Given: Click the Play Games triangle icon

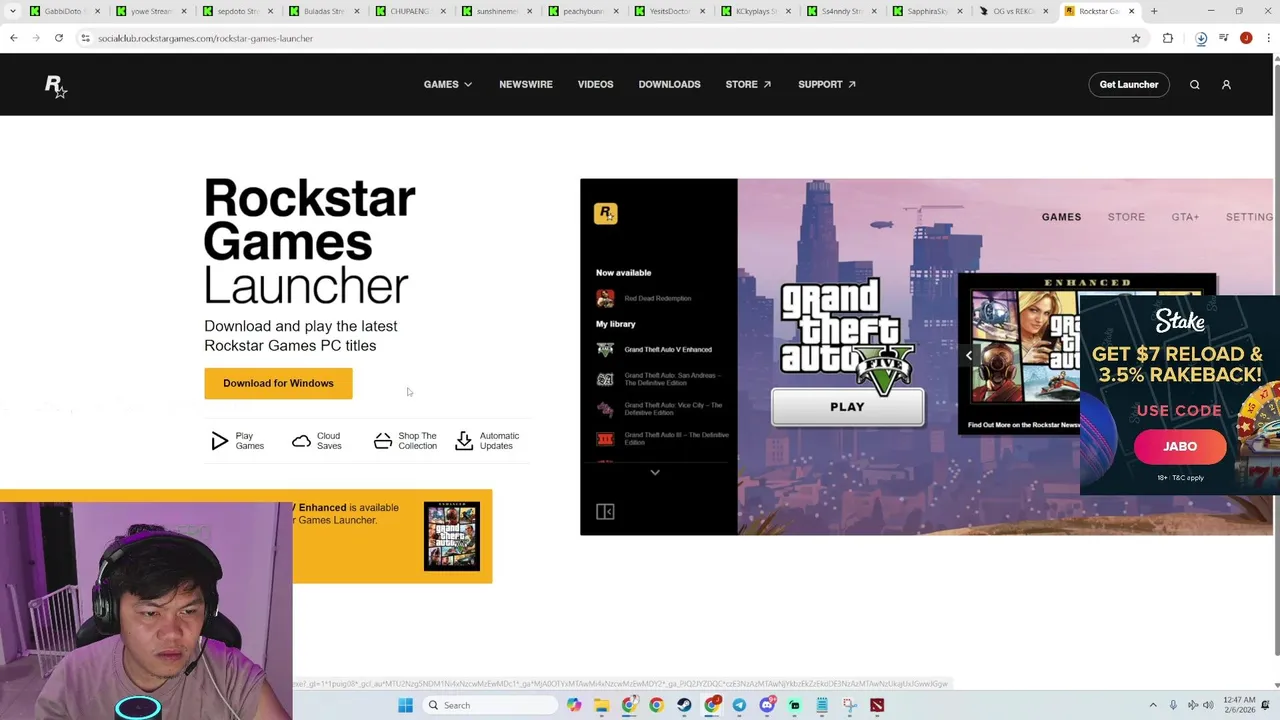Looking at the screenshot, I should pyautogui.click(x=219, y=441).
